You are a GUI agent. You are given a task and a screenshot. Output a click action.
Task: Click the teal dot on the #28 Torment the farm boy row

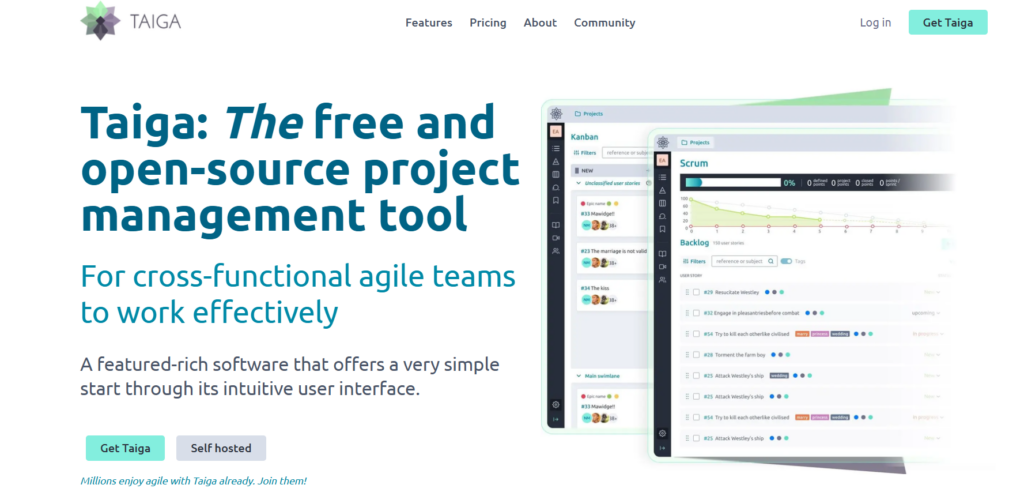click(788, 354)
